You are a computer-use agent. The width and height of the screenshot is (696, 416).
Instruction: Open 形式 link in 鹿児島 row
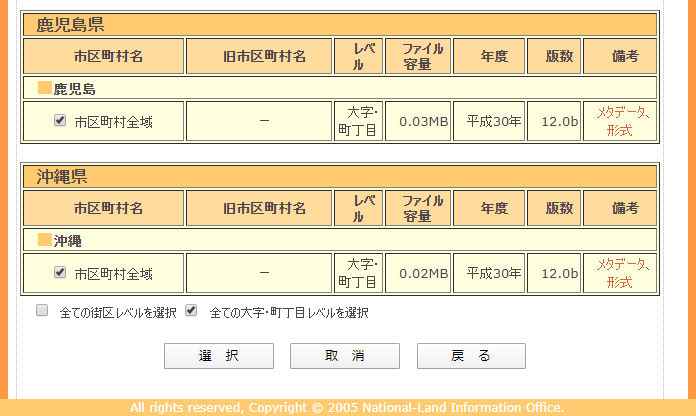click(x=619, y=131)
